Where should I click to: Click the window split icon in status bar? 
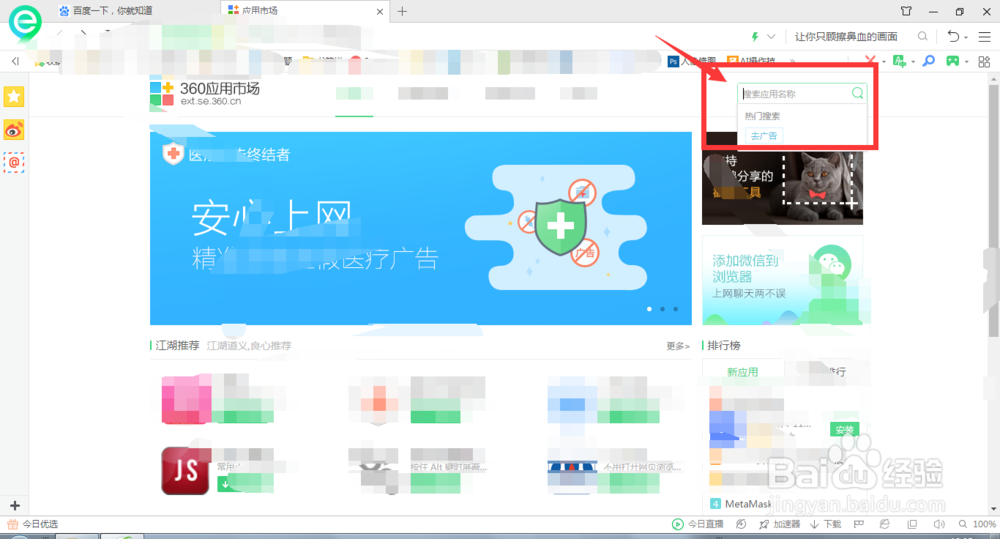coord(912,524)
